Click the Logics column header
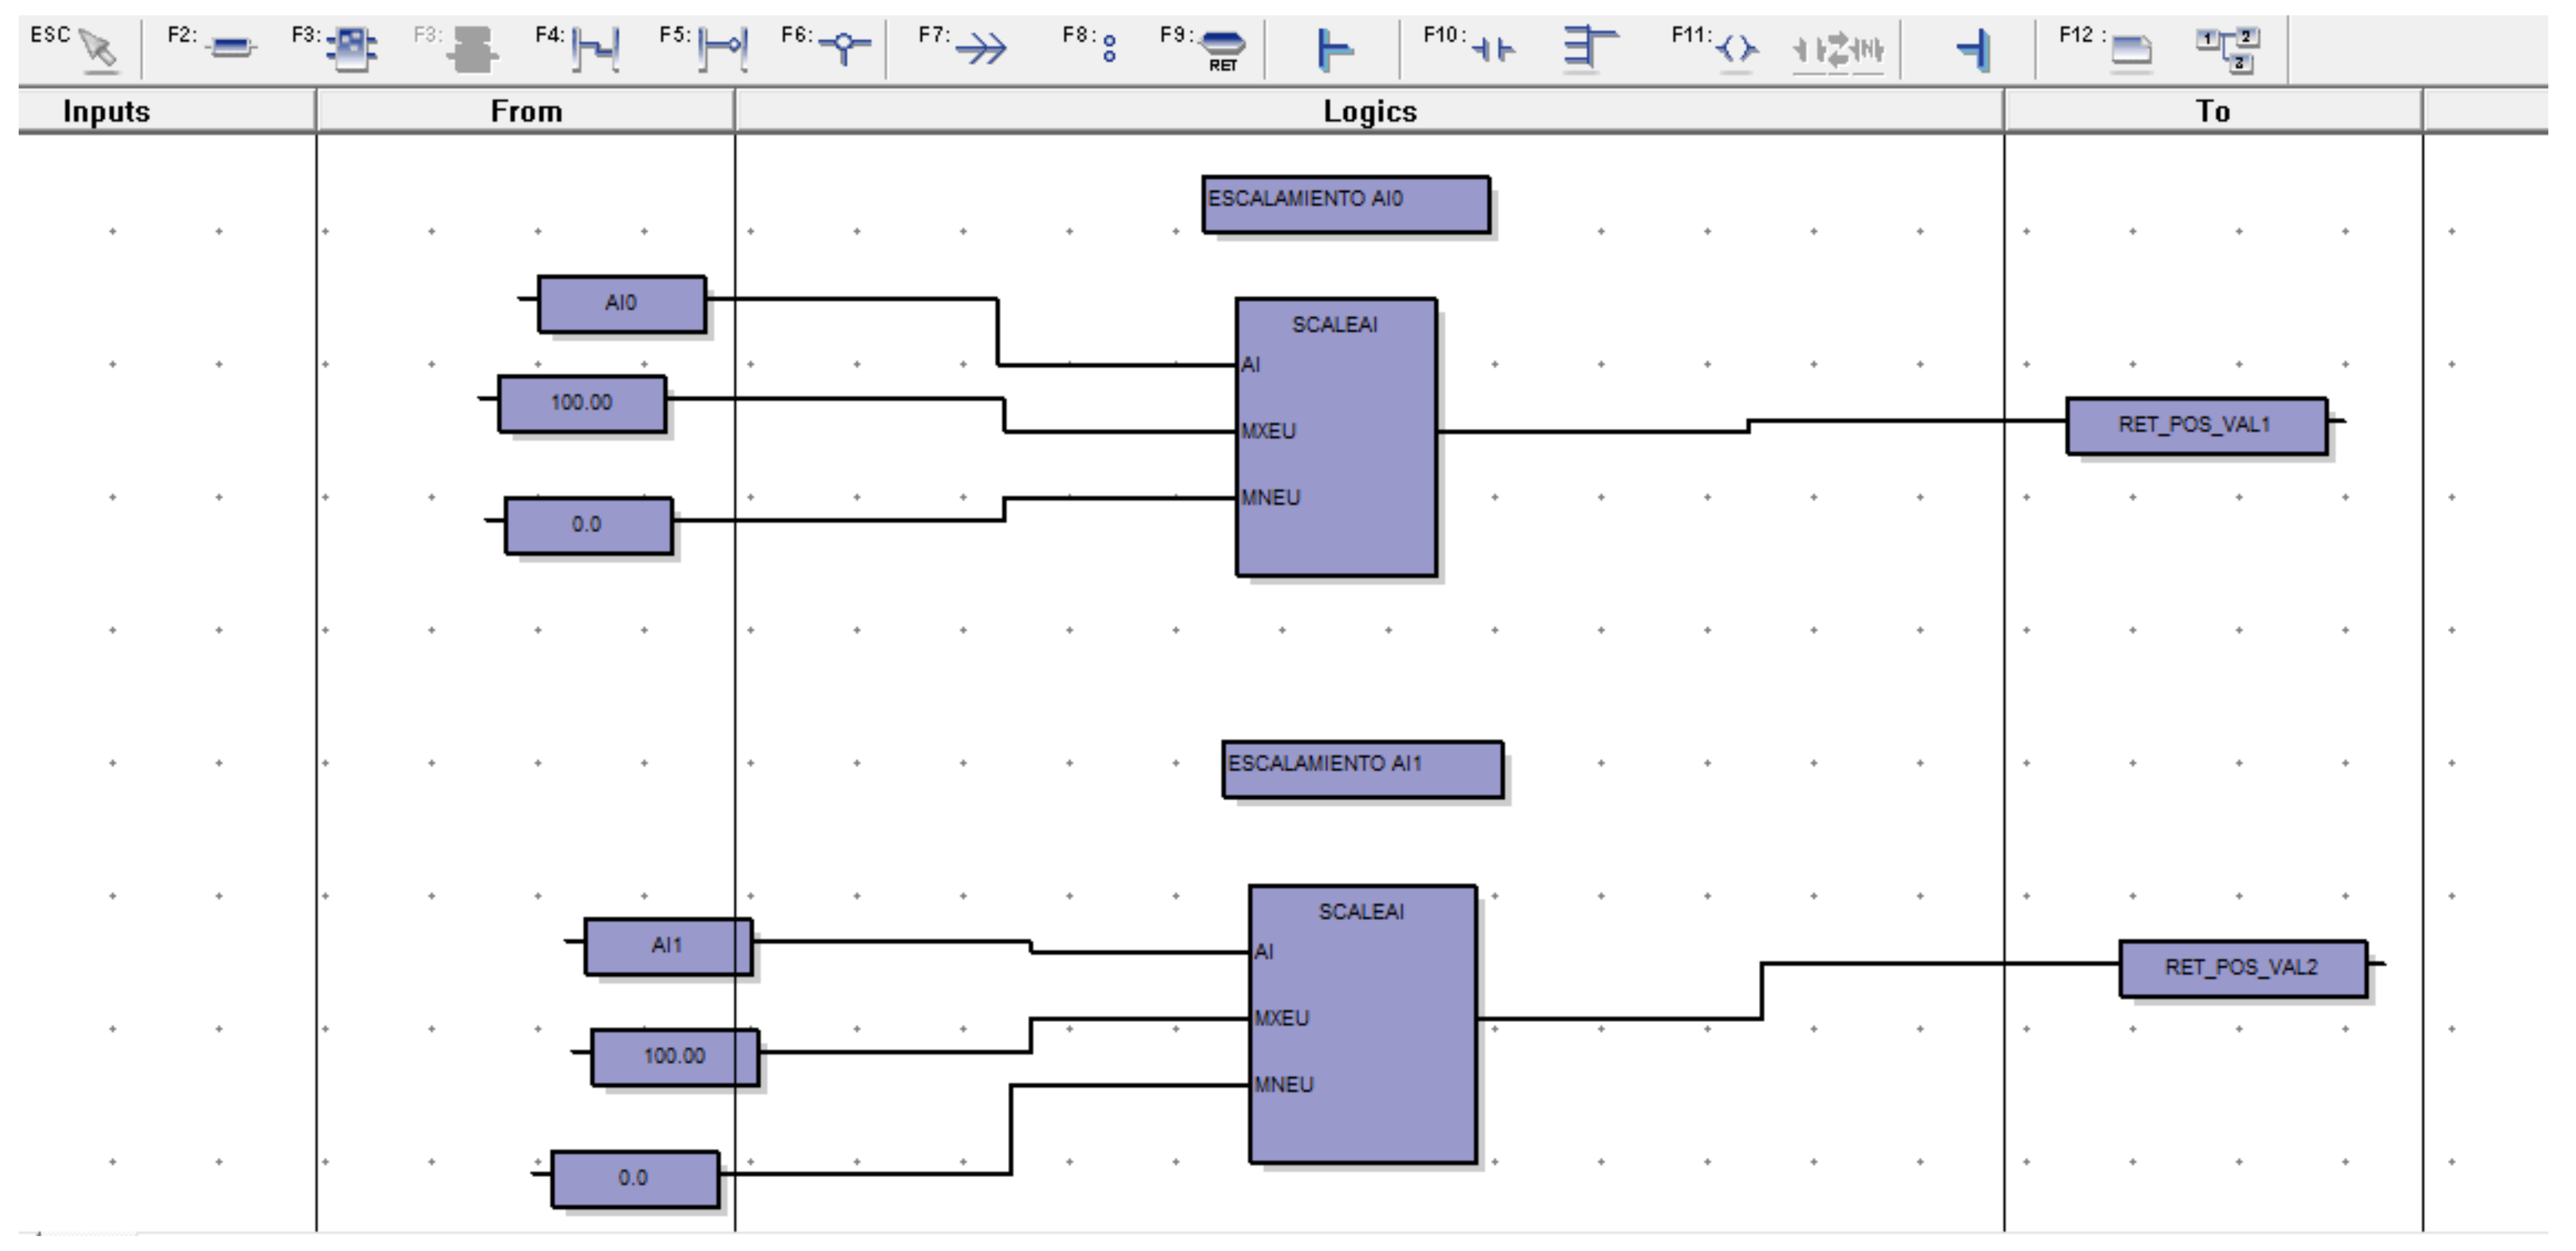Image resolution: width=2576 pixels, height=1251 pixels. (1369, 111)
